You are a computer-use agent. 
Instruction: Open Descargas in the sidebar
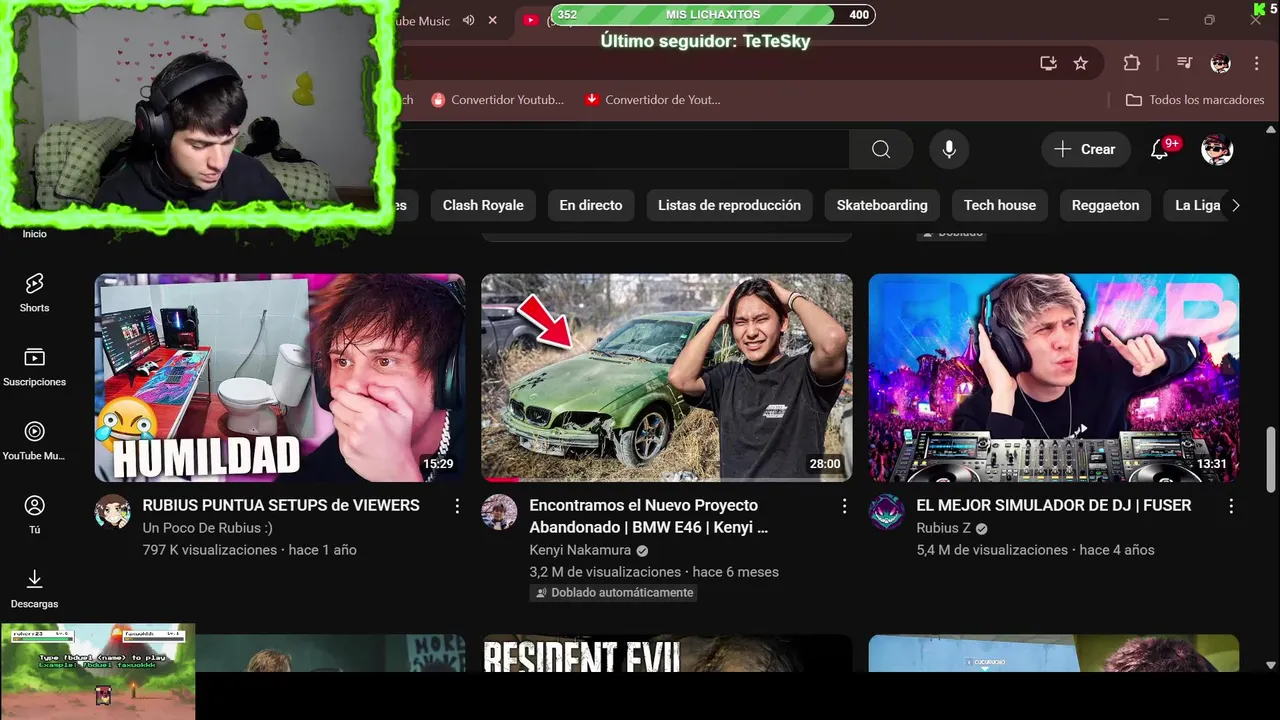pyautogui.click(x=34, y=589)
